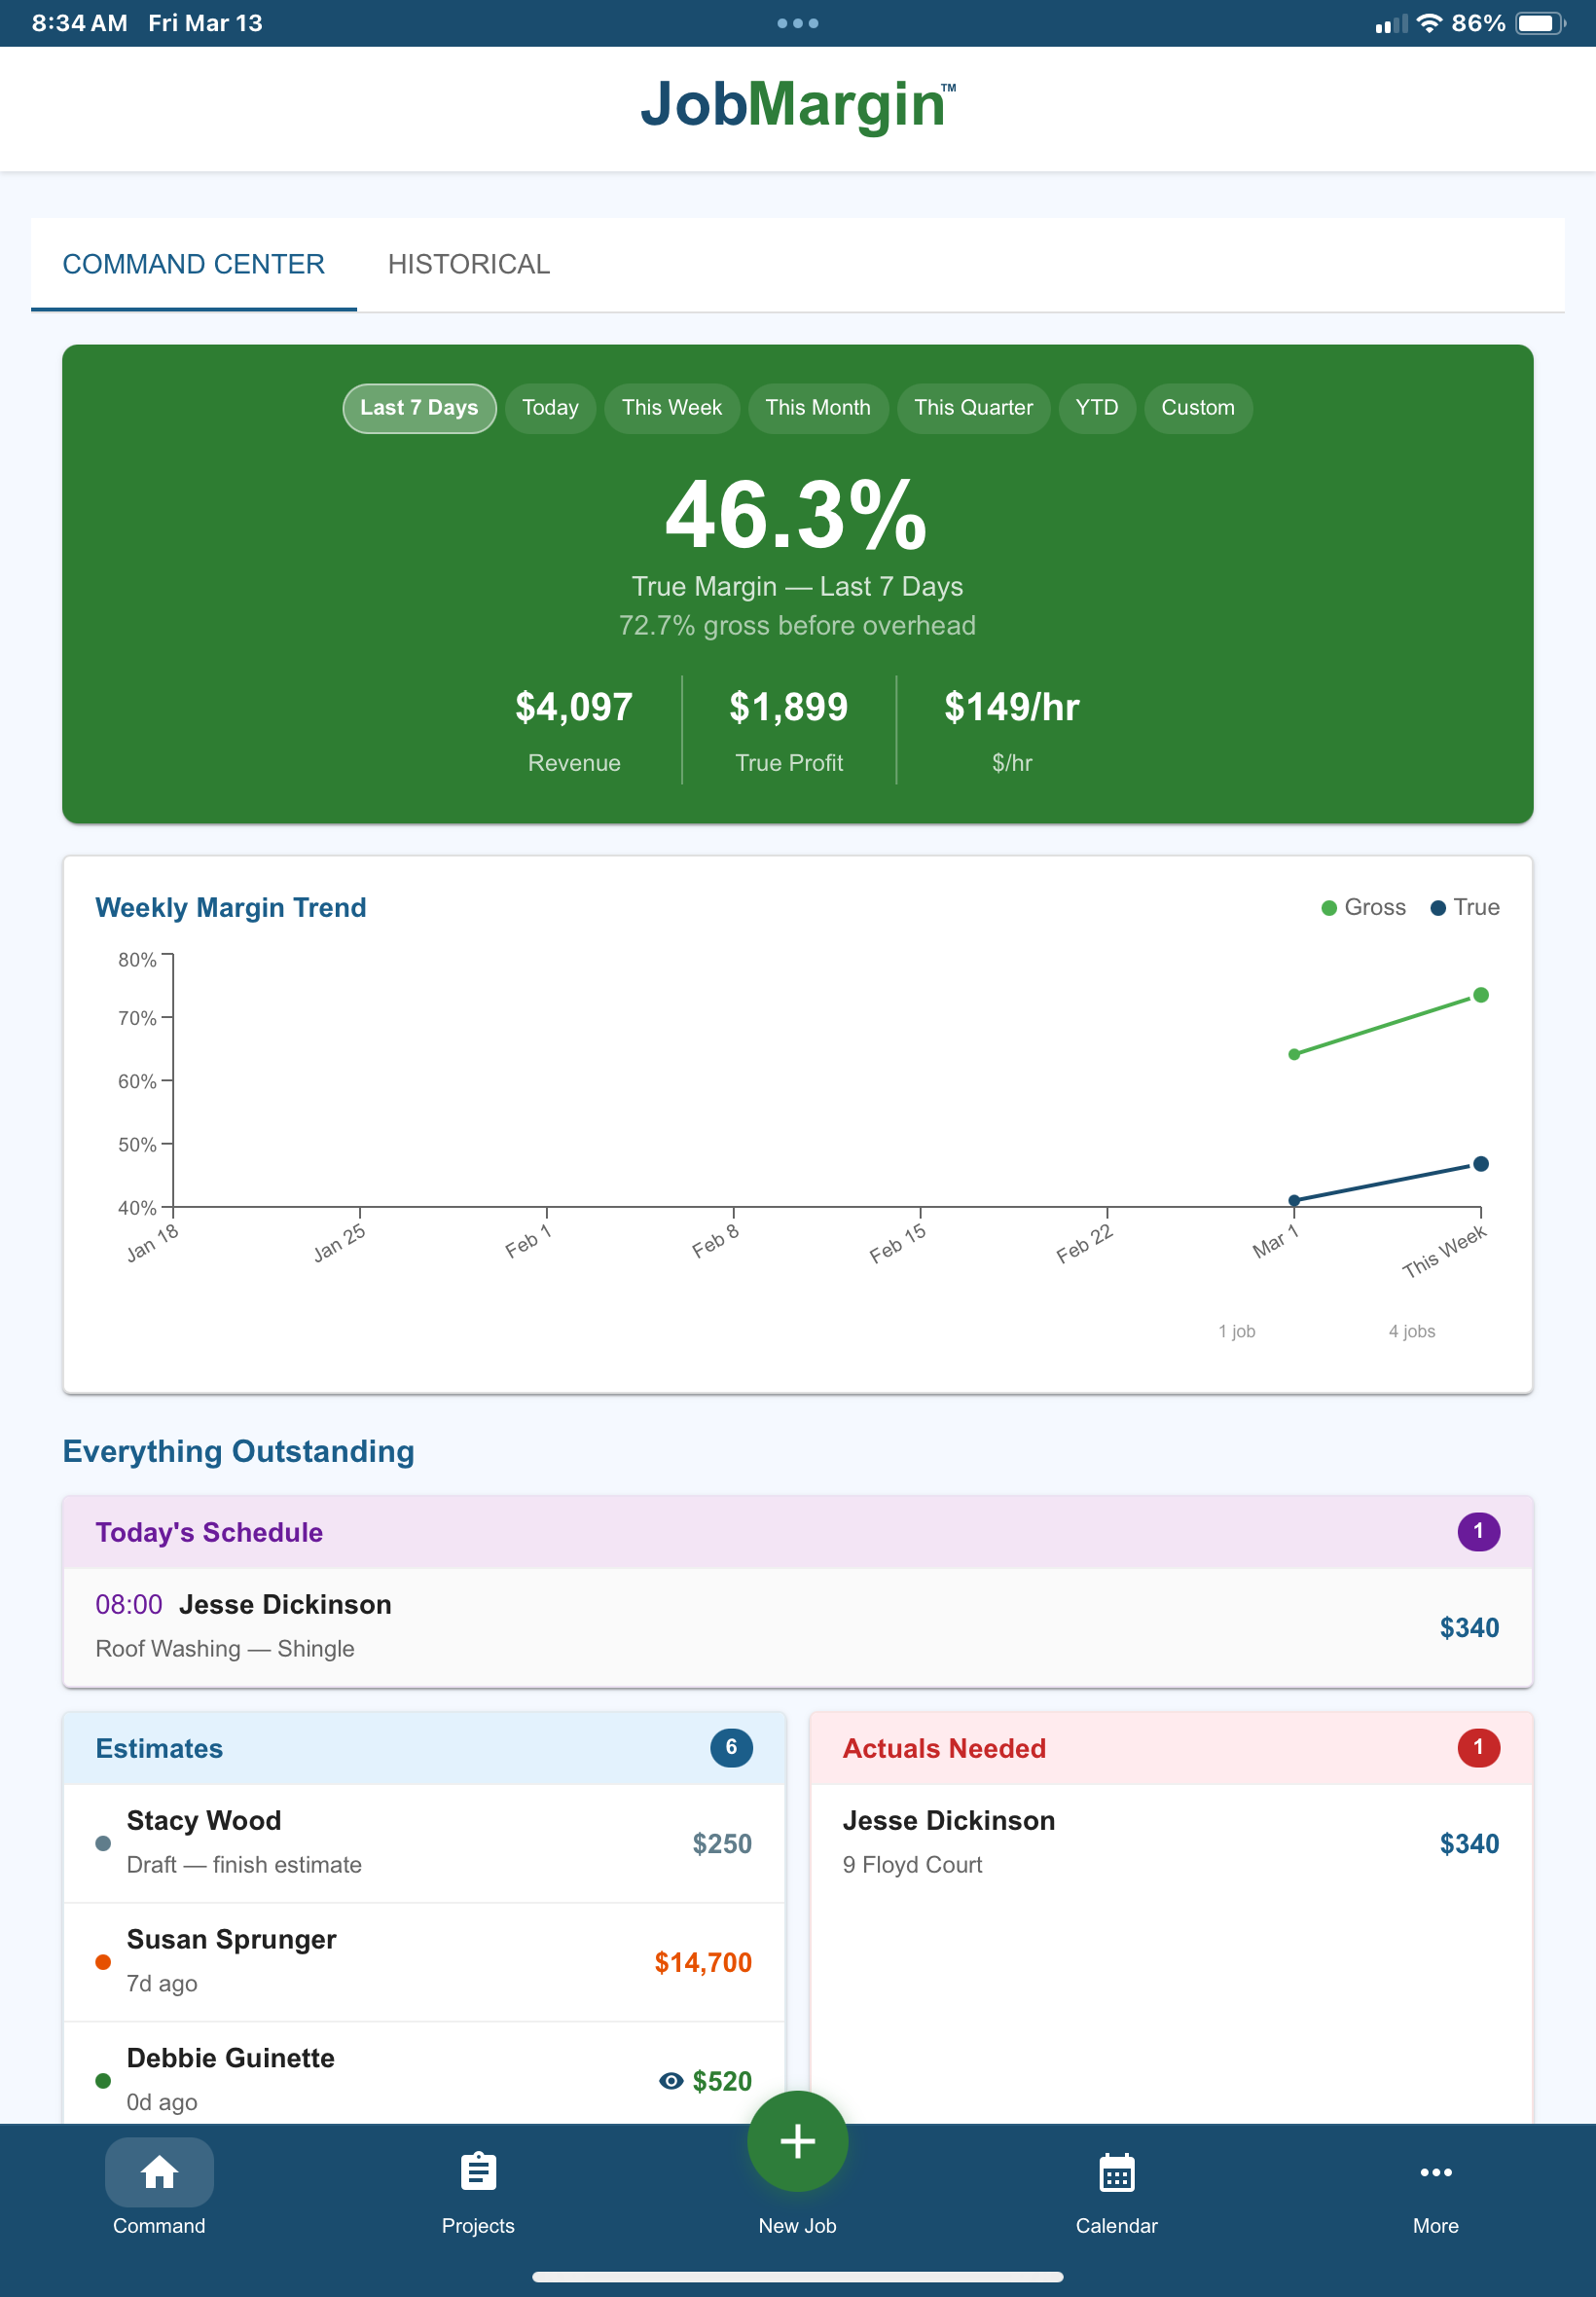Select the Today time filter
The image size is (1596, 2297).
(550, 408)
